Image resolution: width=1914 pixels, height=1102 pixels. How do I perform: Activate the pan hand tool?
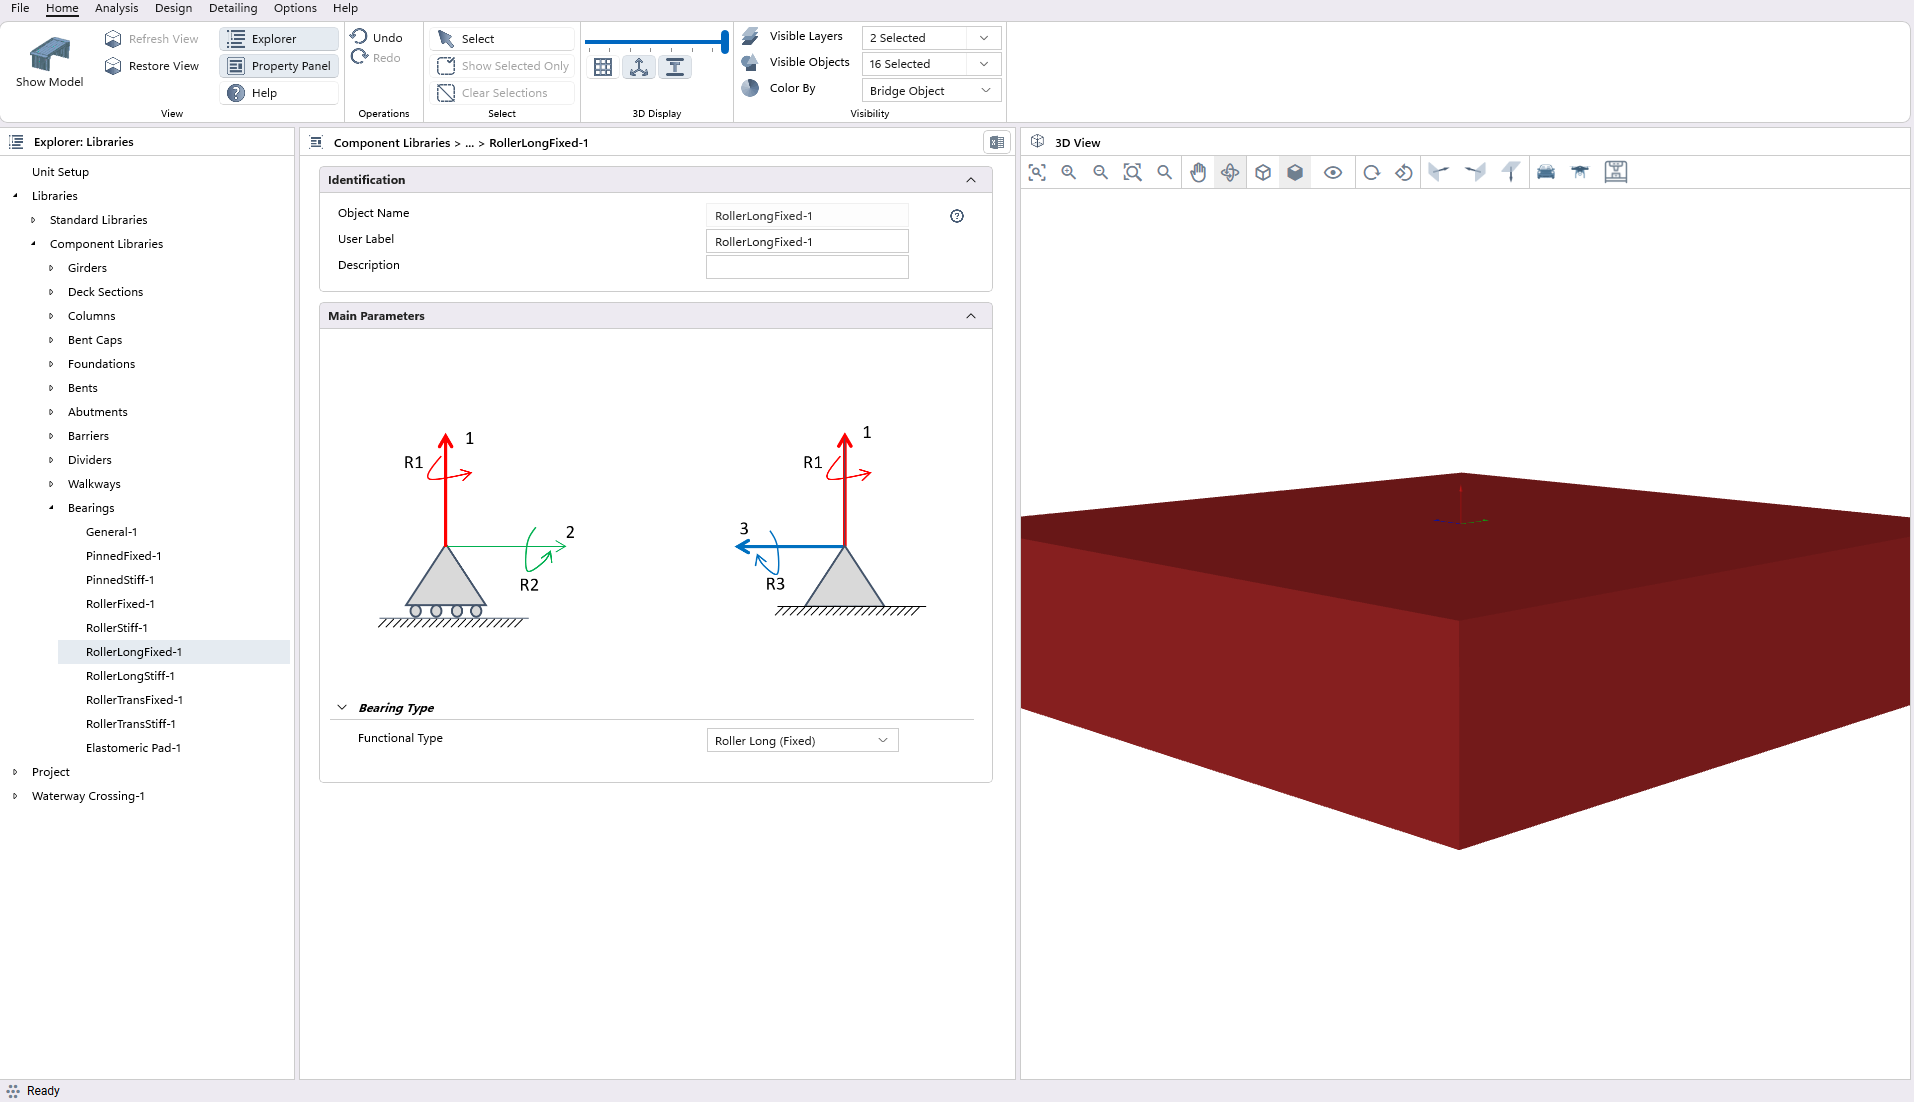pos(1198,172)
